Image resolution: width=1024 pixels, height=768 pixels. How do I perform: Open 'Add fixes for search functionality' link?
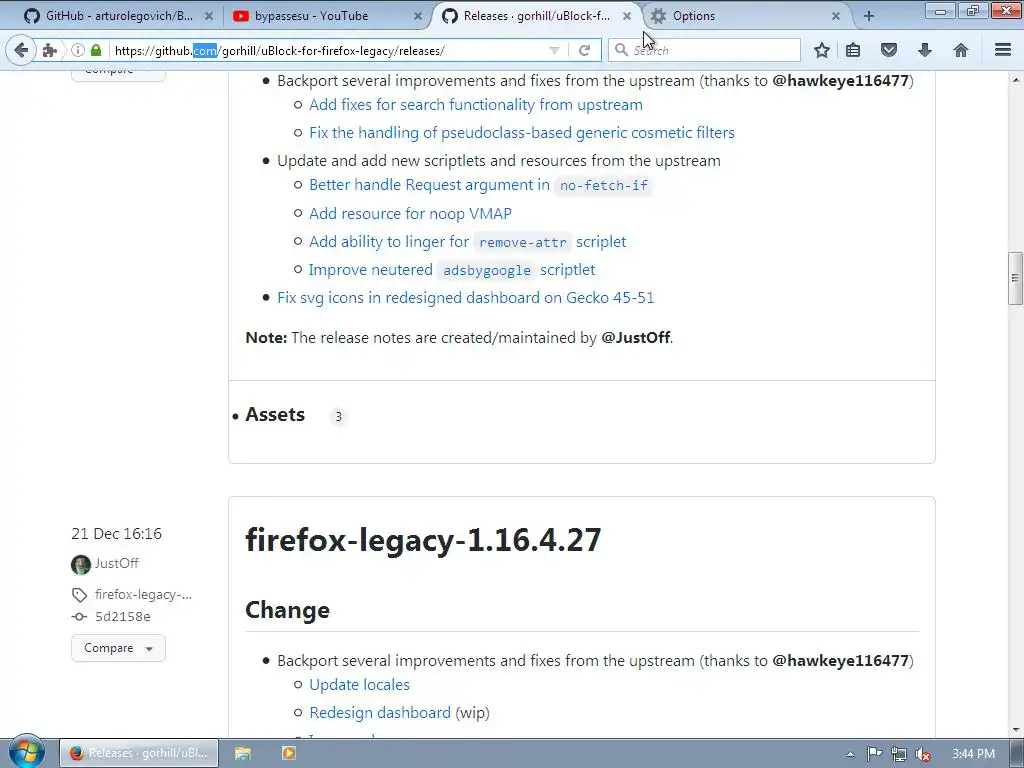[475, 104]
